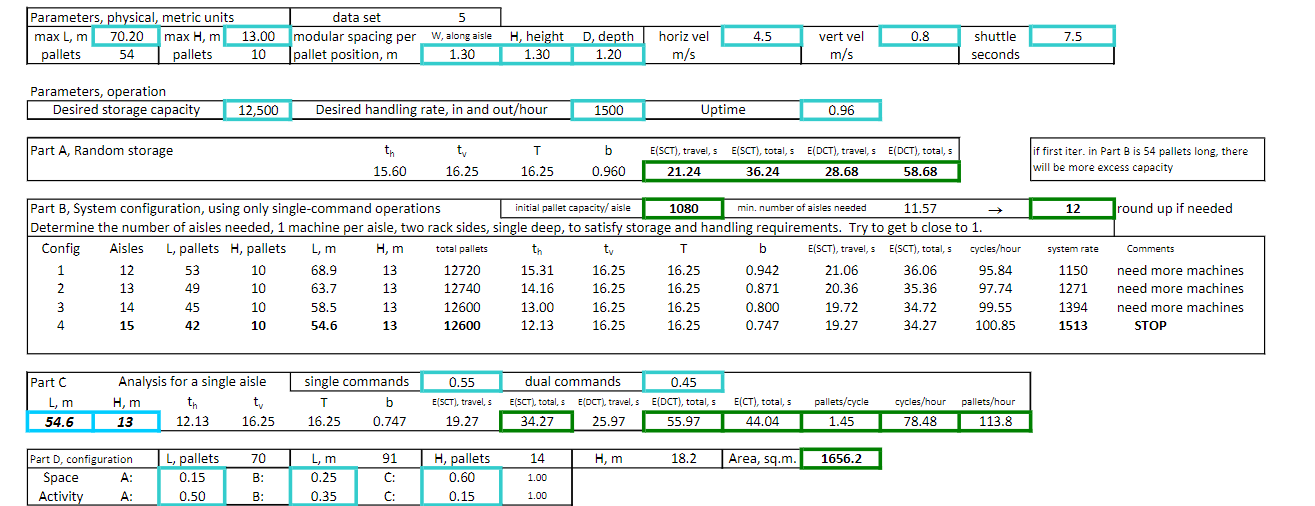Click the E(DCT) travel 28.68 result
The width and height of the screenshot is (1315, 506).
click(x=841, y=171)
